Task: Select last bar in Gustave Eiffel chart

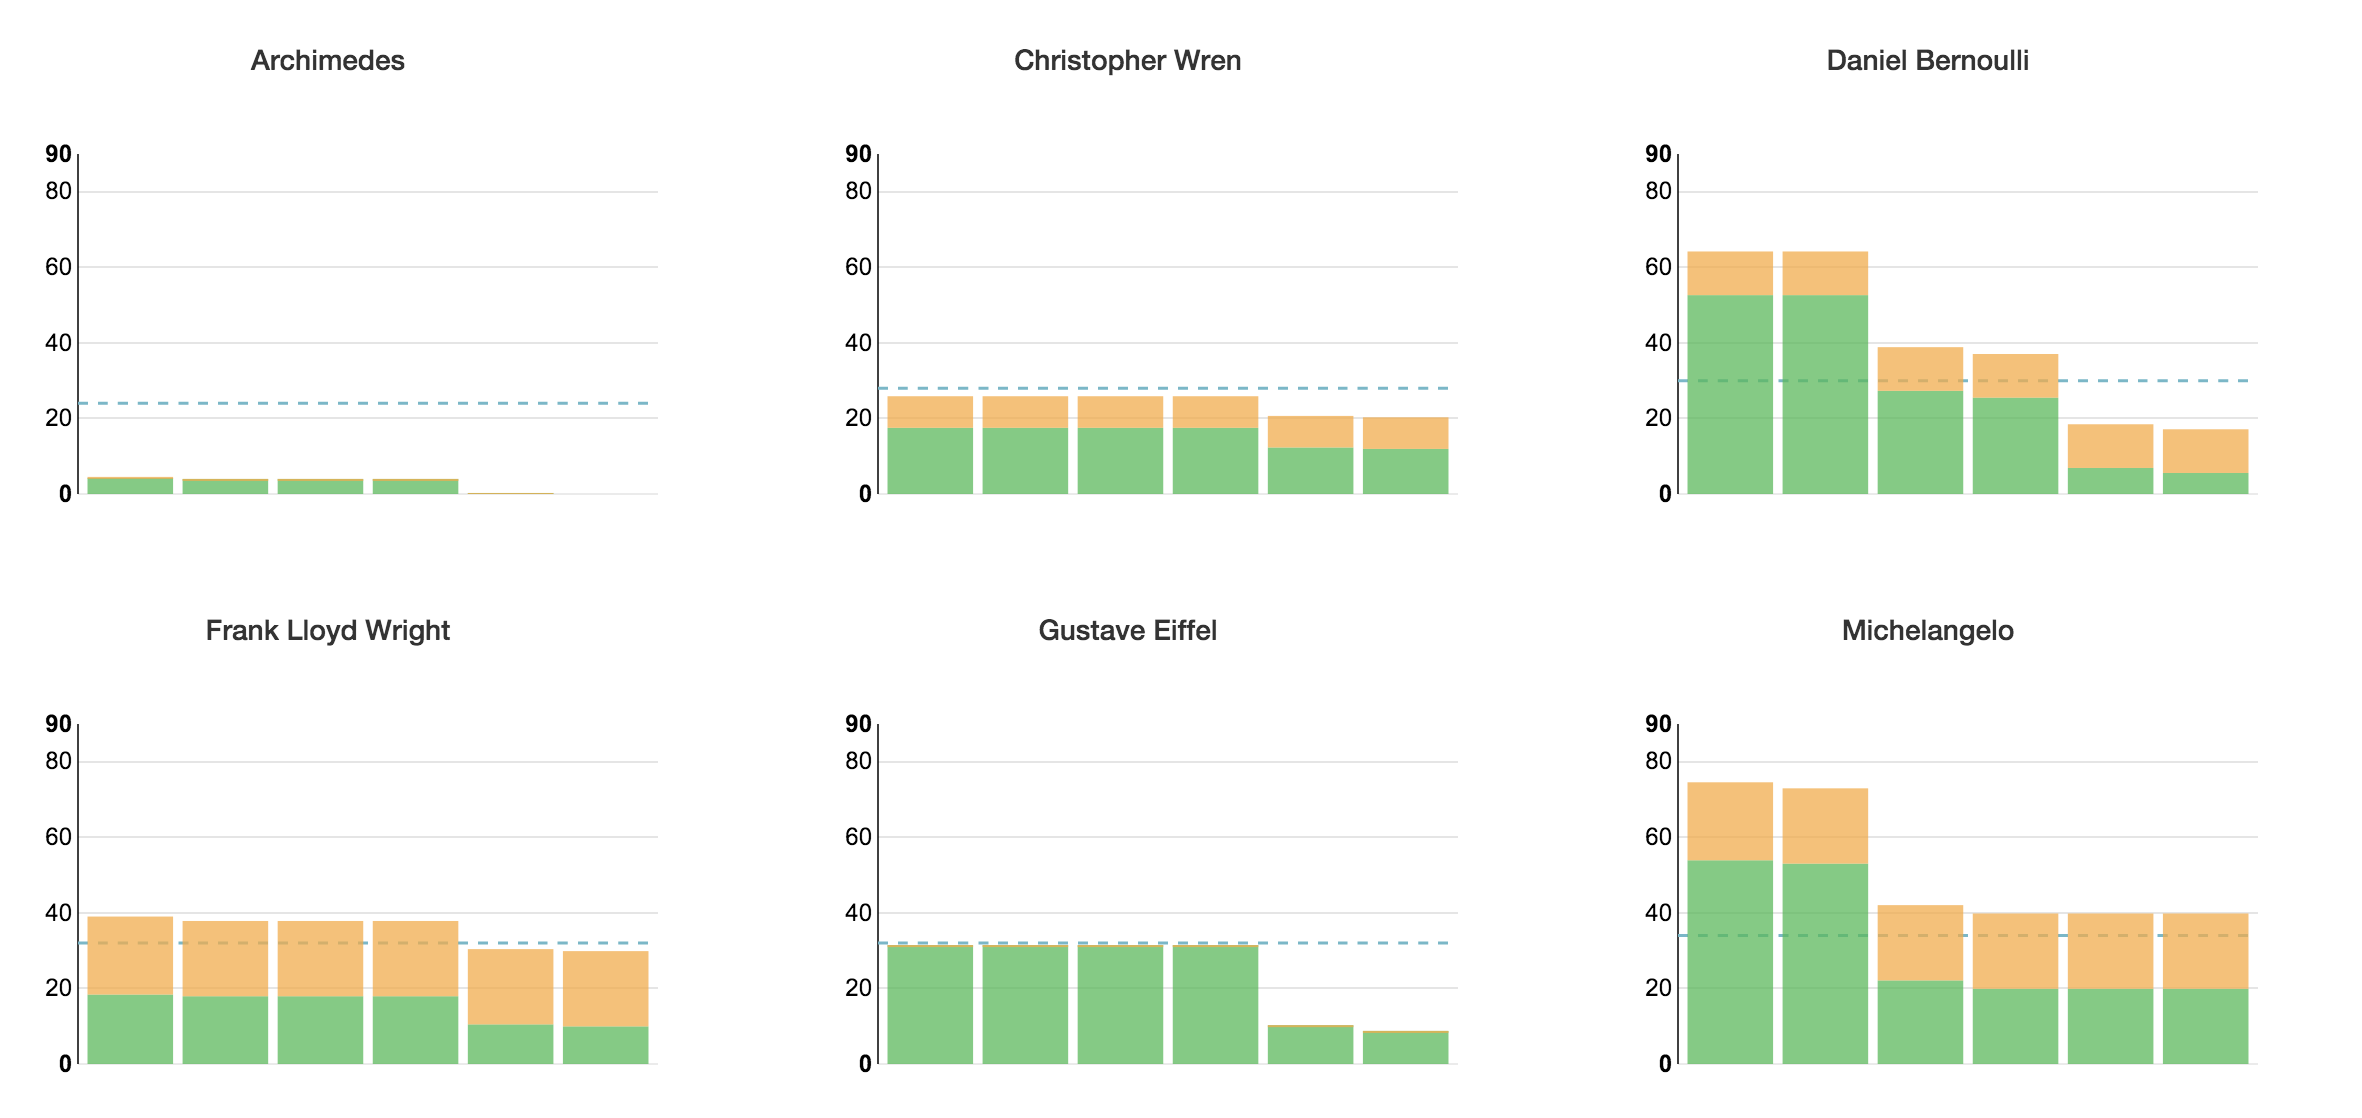Action: coord(1405,1047)
